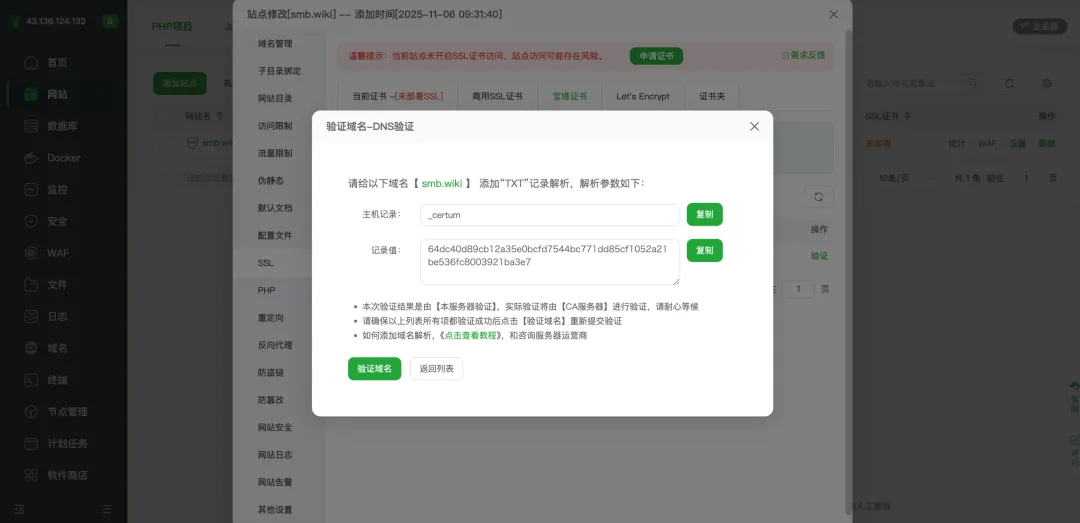Open 需求反馈 feedback link

(803, 56)
